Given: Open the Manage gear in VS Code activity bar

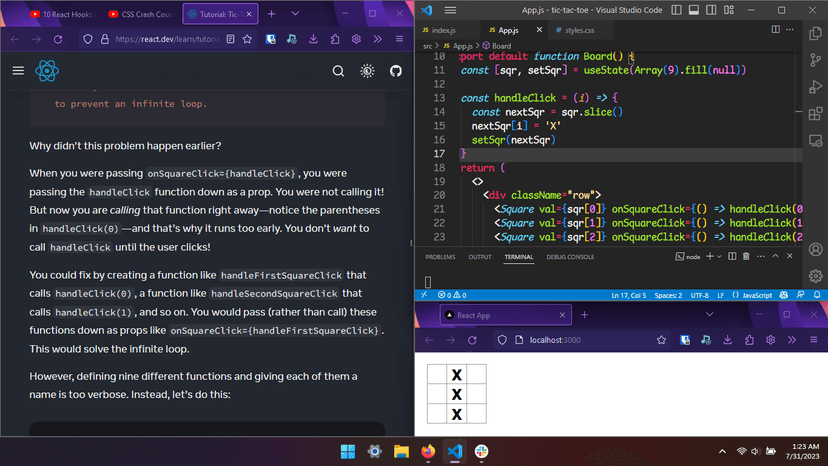Looking at the screenshot, I should [816, 275].
